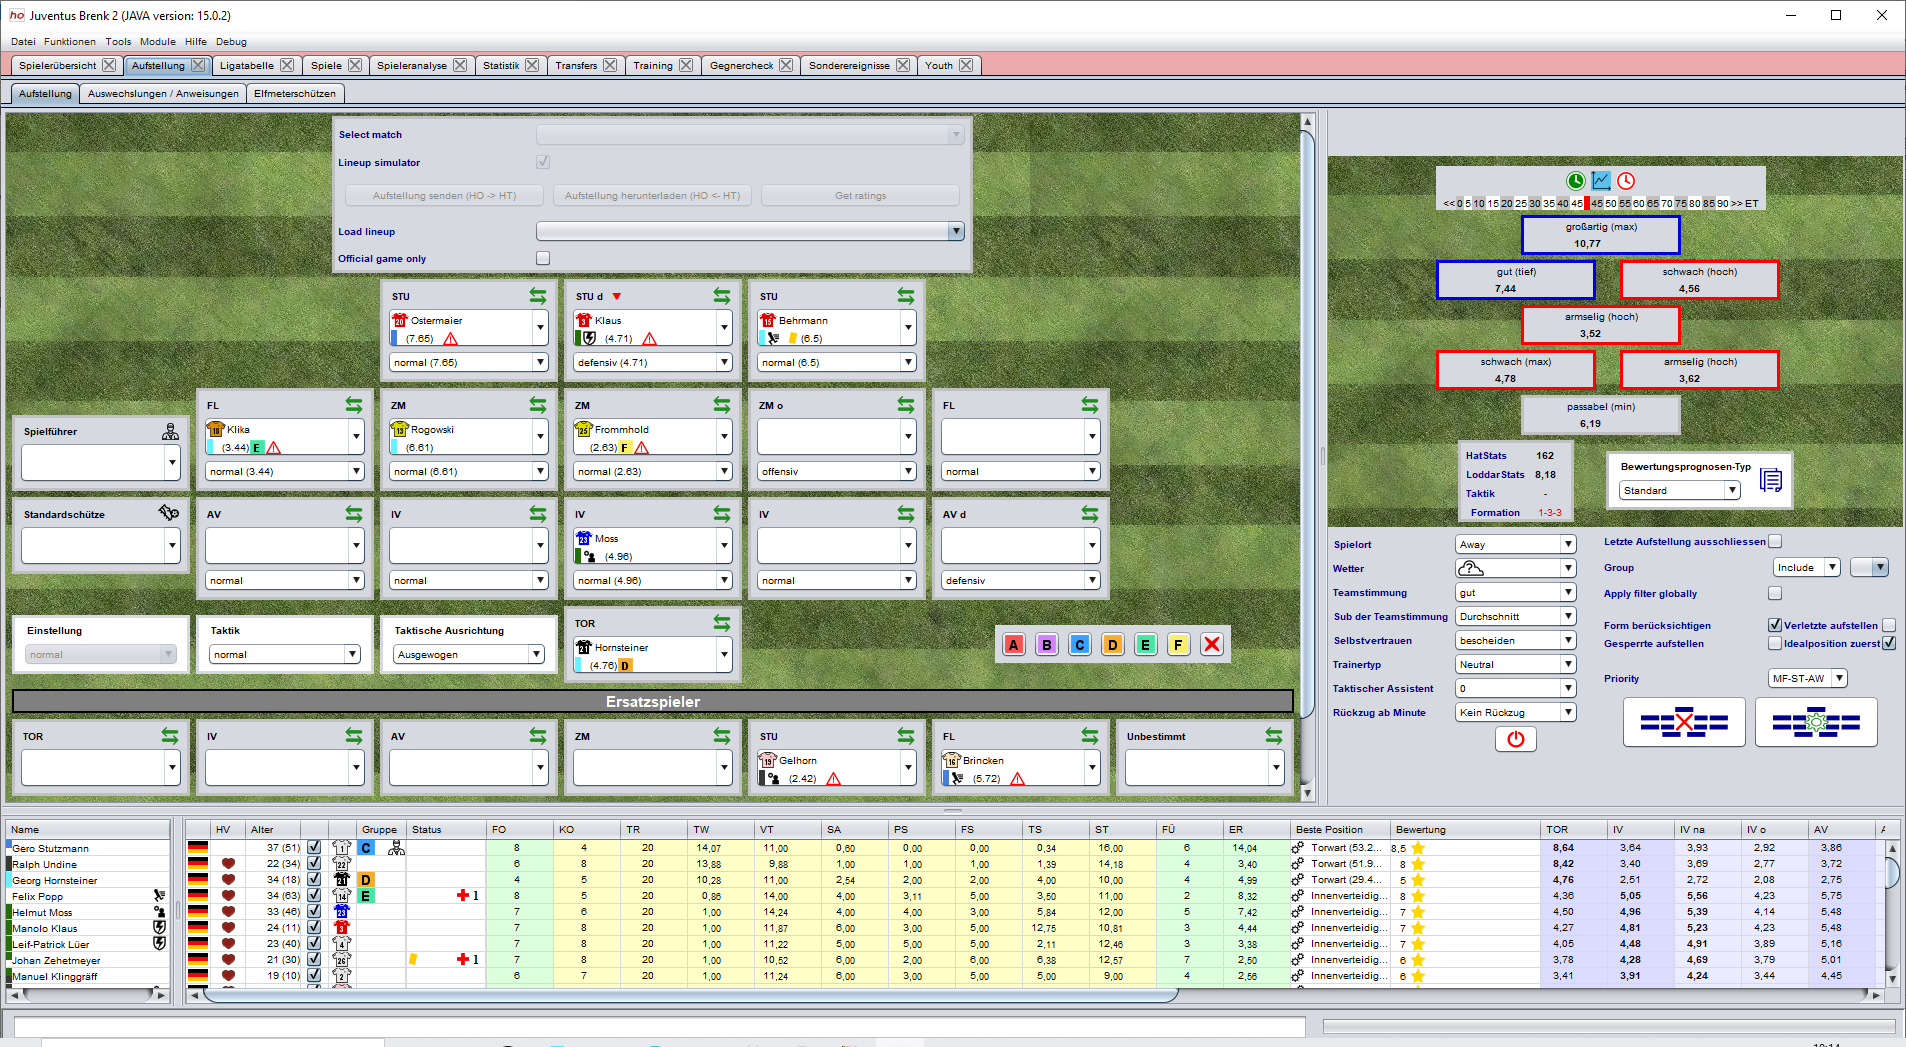Open the Trainertyp dropdown showing Neutral
Image resolution: width=1906 pixels, height=1047 pixels.
[1515, 664]
